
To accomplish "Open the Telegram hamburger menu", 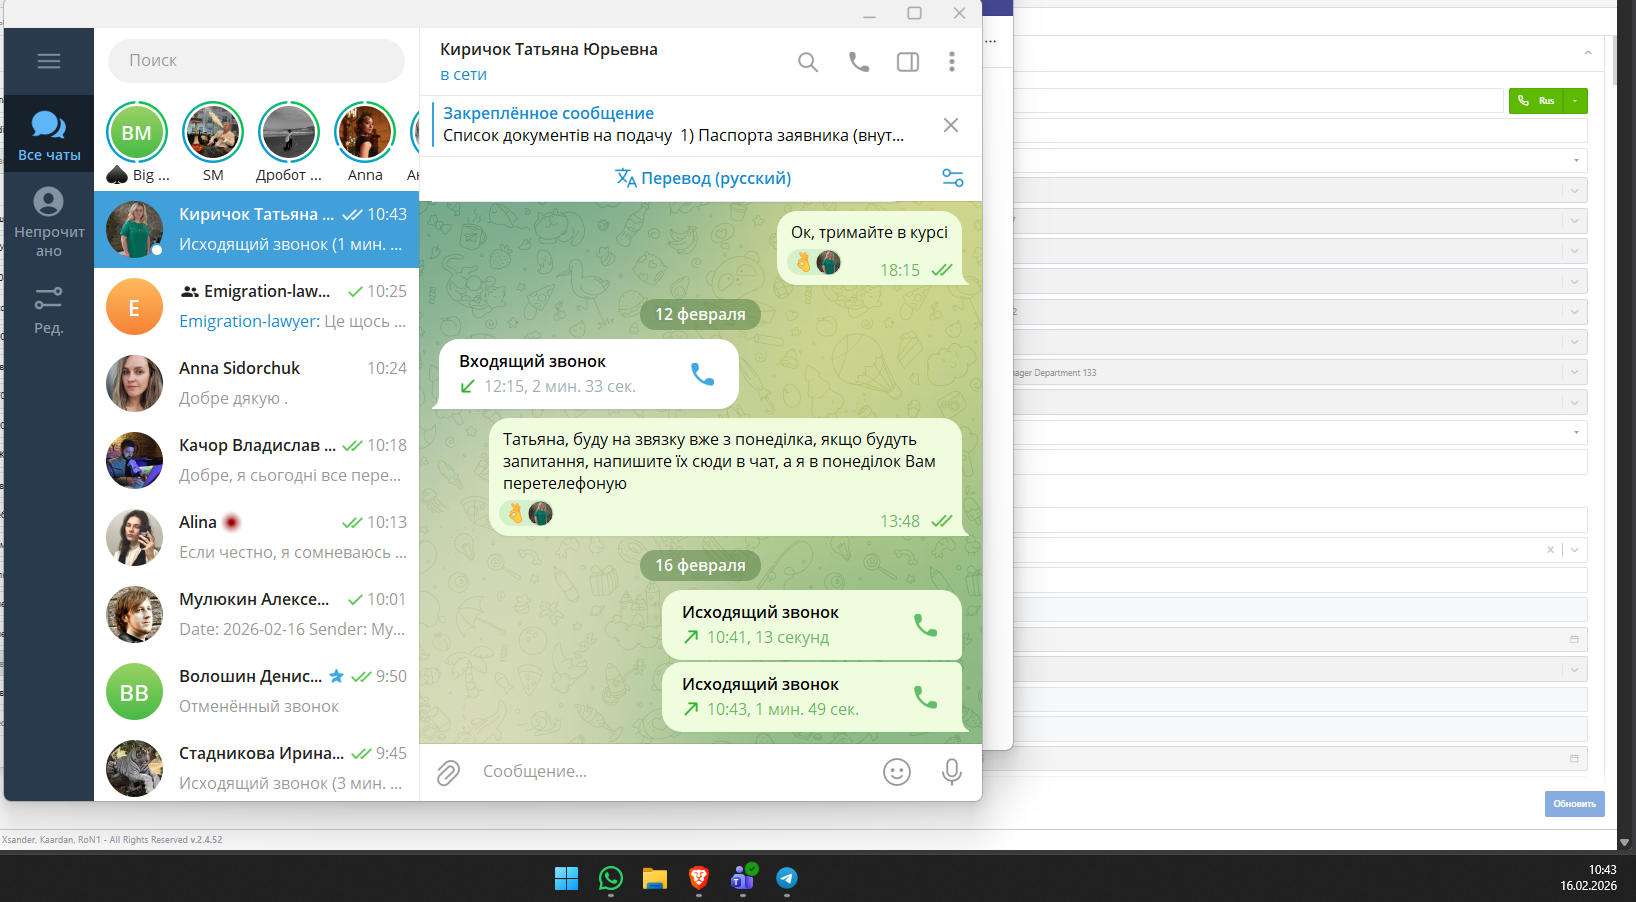I will pos(49,61).
